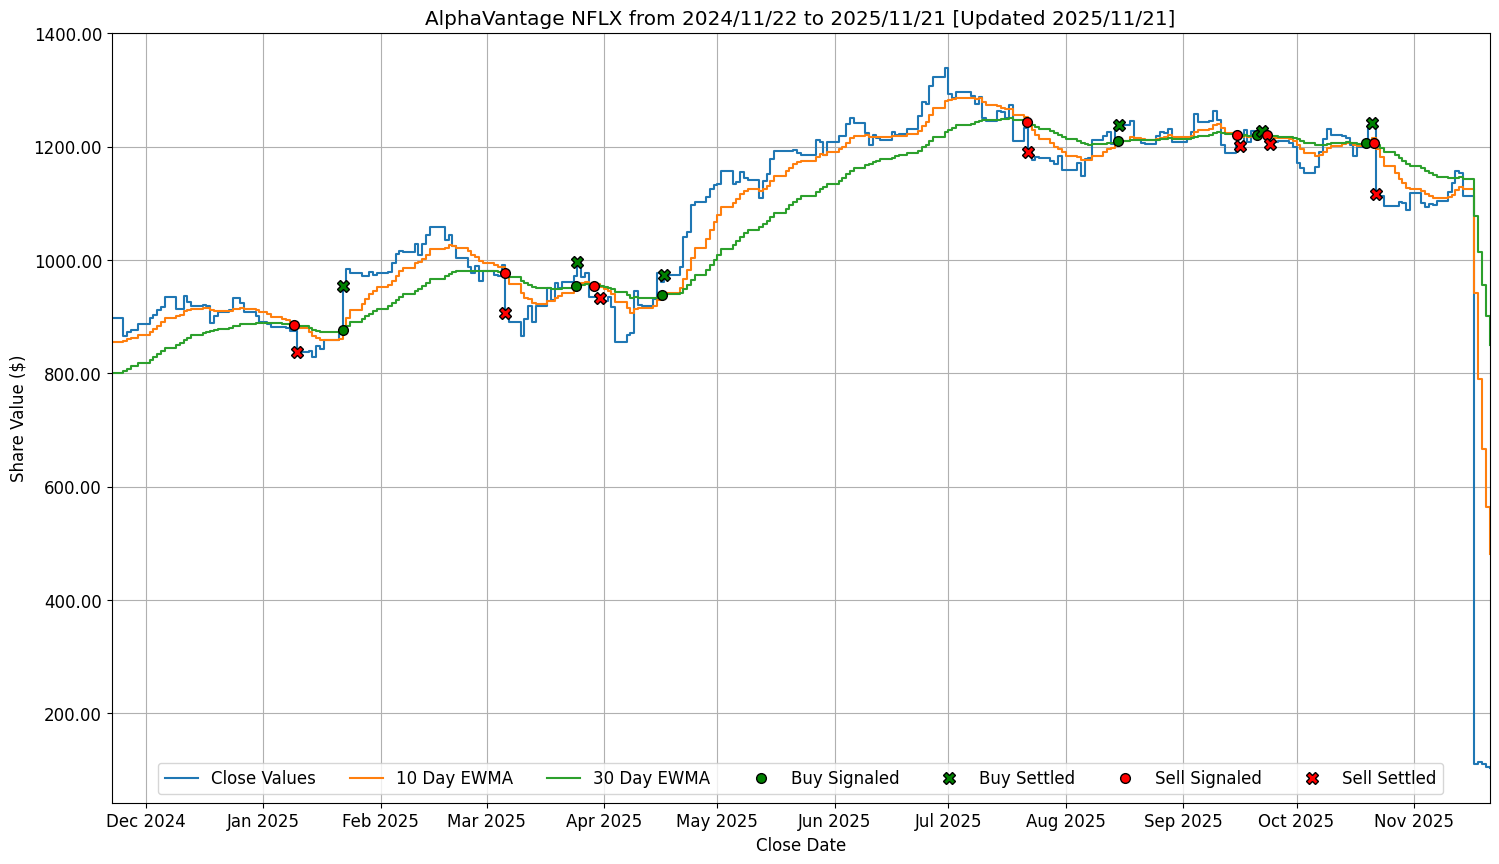This screenshot has height=864, width=1499.
Task: Click the orange 10 Day EWMA legend swatch
Action: pyautogui.click(x=368, y=778)
